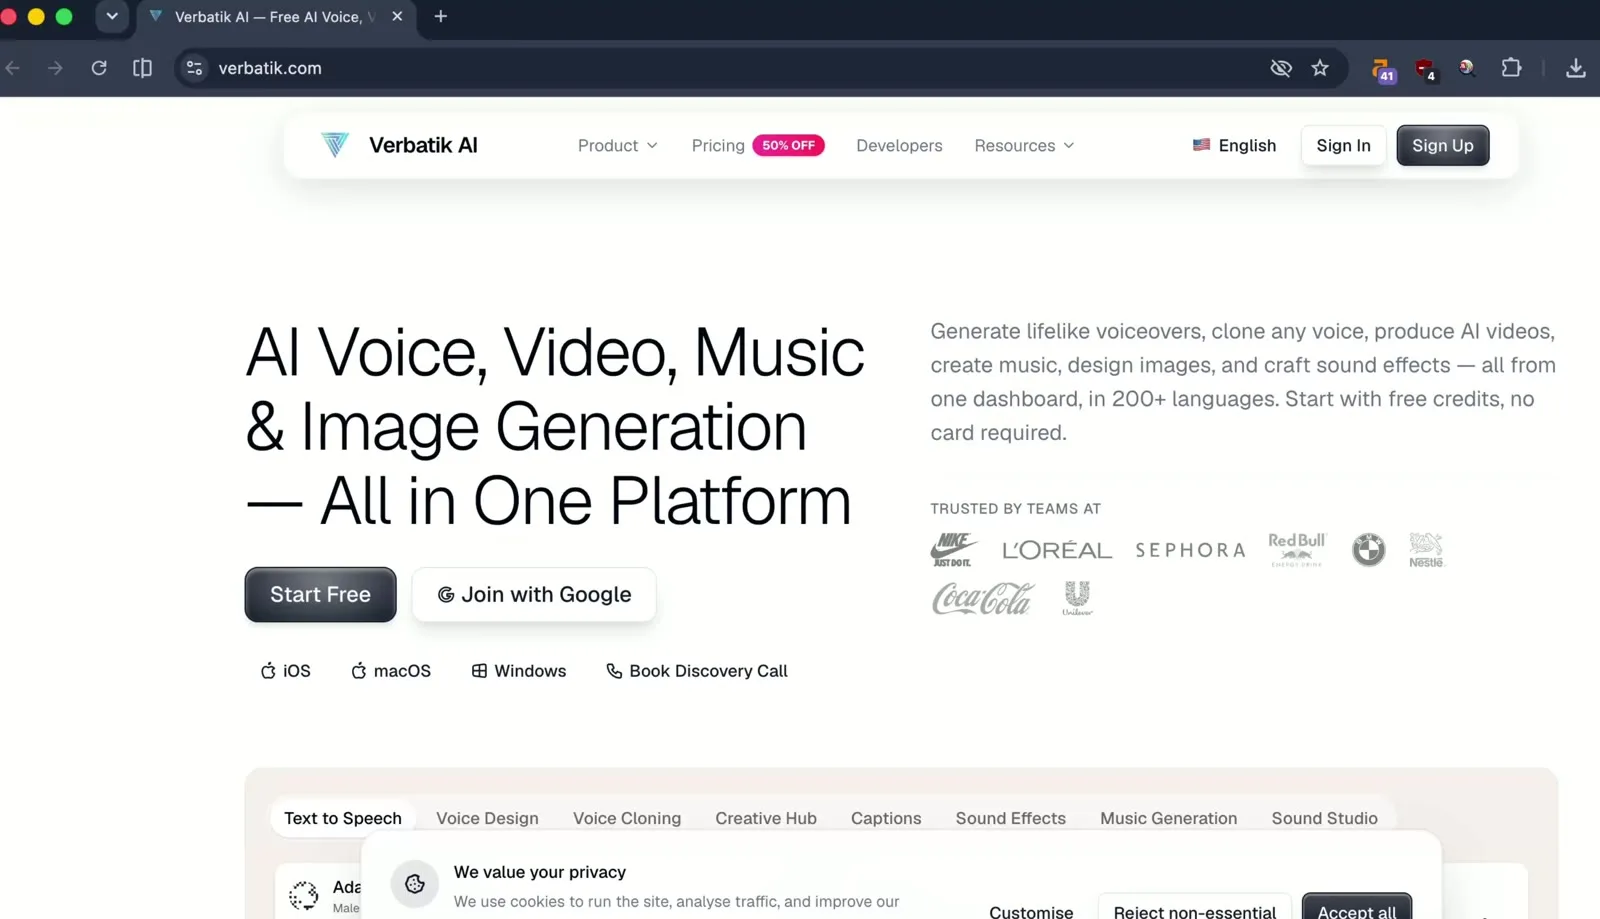1600x919 pixels.
Task: Click the Start Free button
Action: click(320, 595)
